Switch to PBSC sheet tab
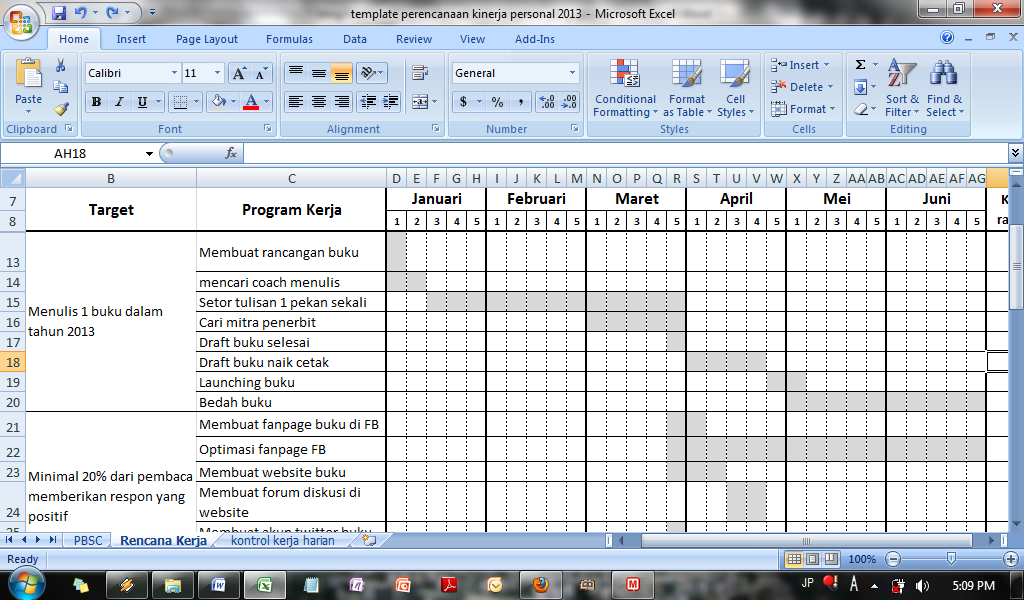This screenshot has width=1024, height=600. 88,541
